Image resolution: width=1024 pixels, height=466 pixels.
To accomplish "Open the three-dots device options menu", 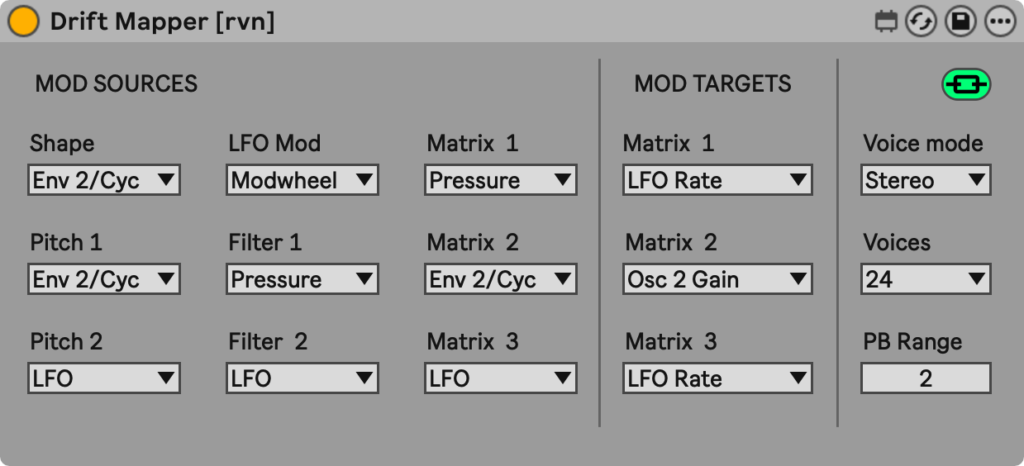I will (x=999, y=21).
